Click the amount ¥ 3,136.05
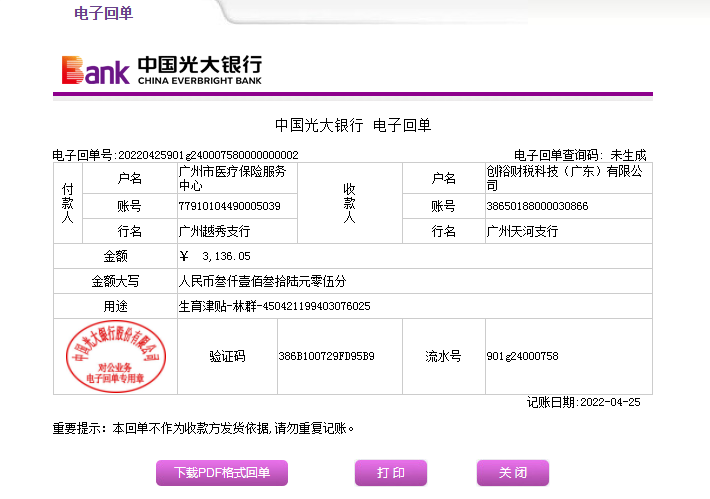Image resolution: width=710 pixels, height=499 pixels. click(215, 256)
